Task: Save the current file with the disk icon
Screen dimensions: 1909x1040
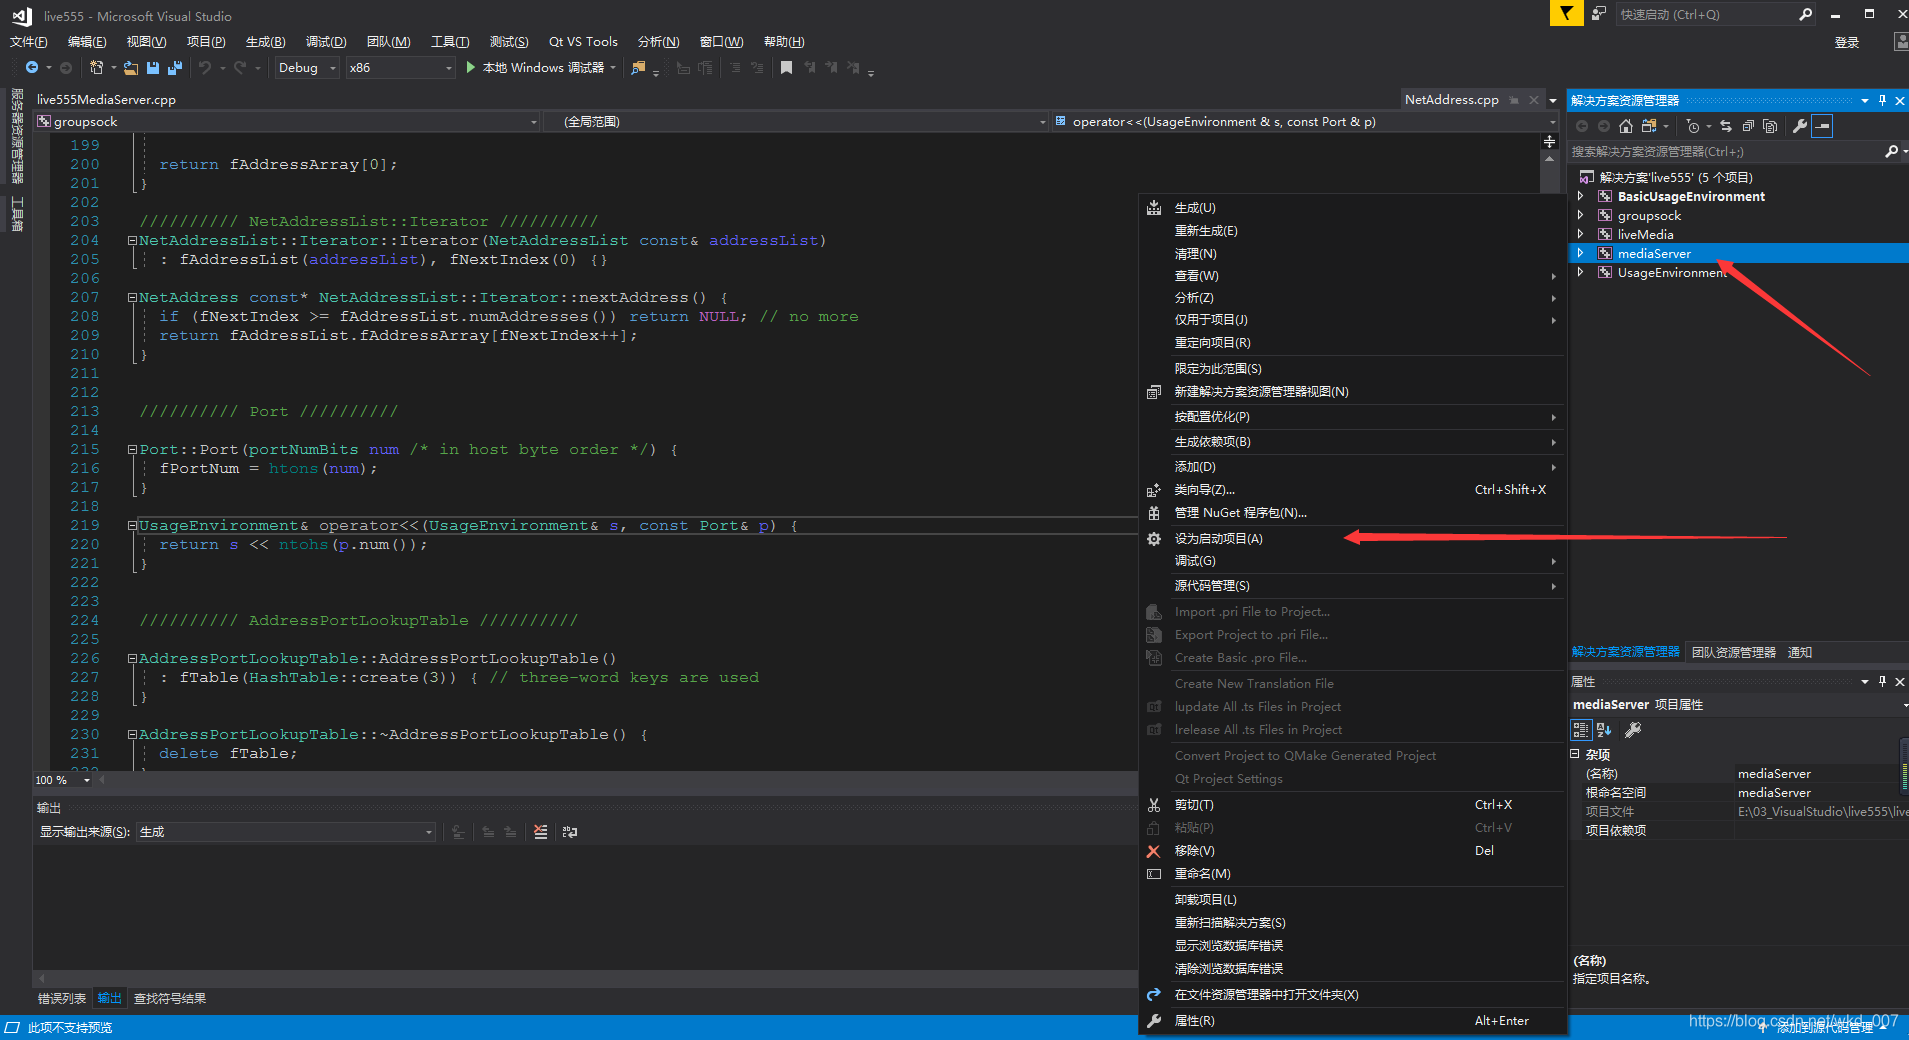Action: (153, 67)
